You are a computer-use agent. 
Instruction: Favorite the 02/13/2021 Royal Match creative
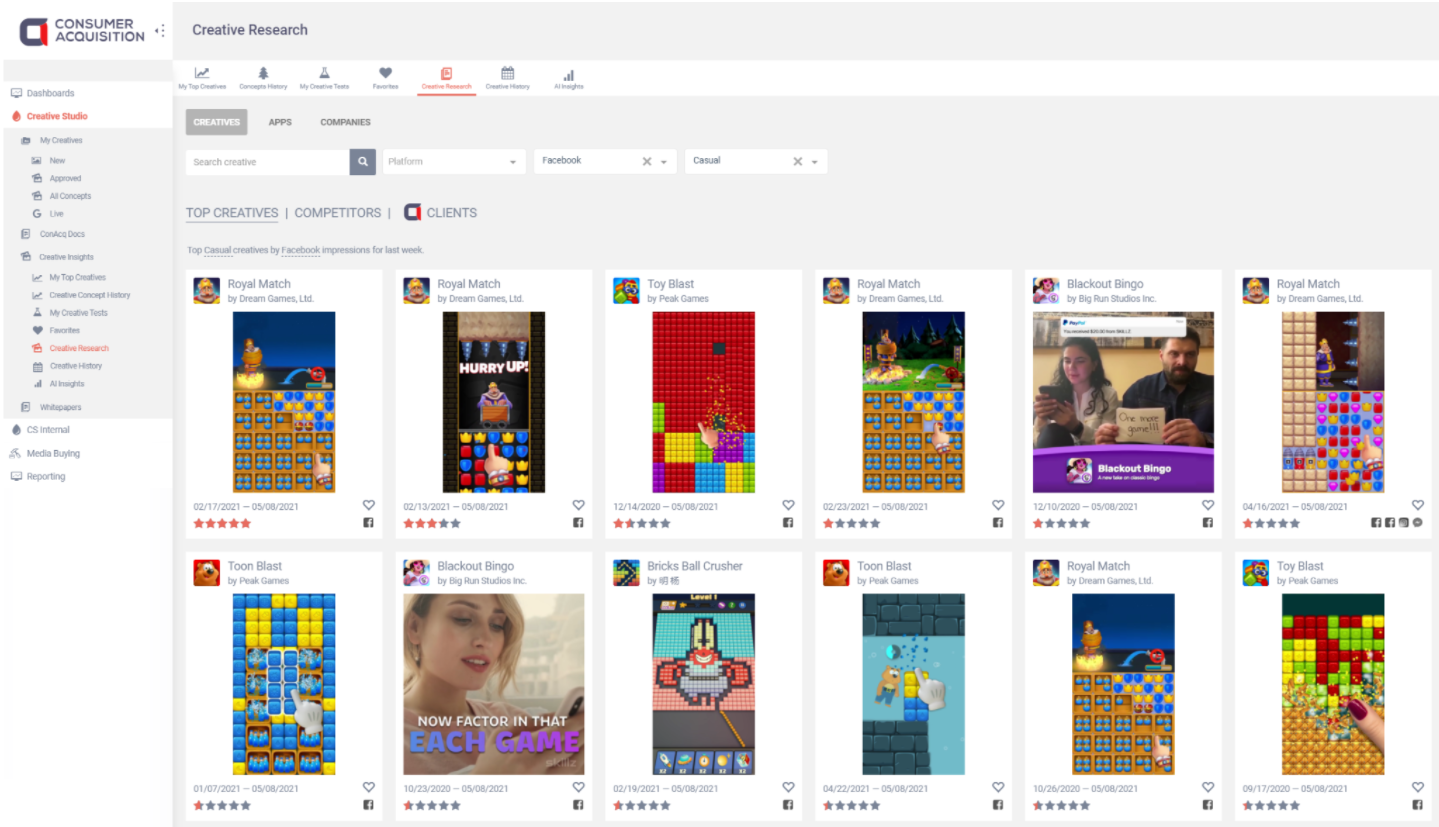click(578, 506)
